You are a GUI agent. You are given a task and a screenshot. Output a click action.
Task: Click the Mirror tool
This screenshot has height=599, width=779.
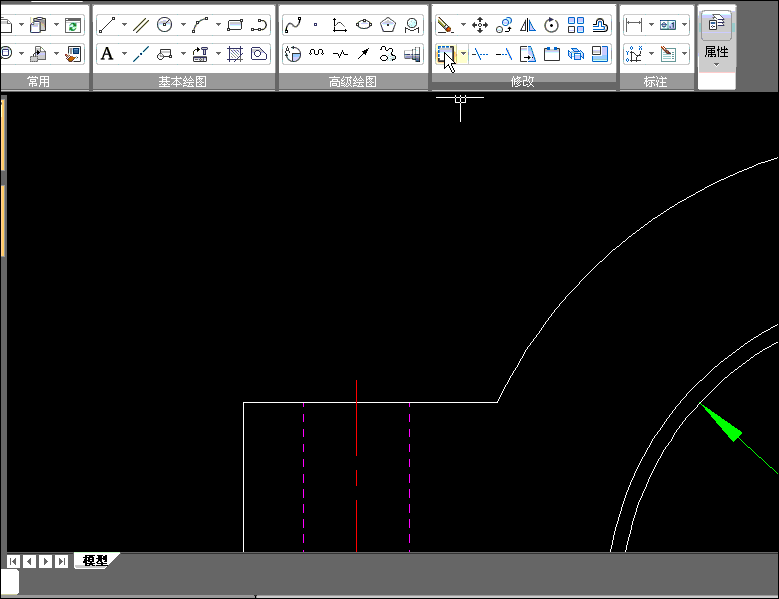tap(528, 25)
